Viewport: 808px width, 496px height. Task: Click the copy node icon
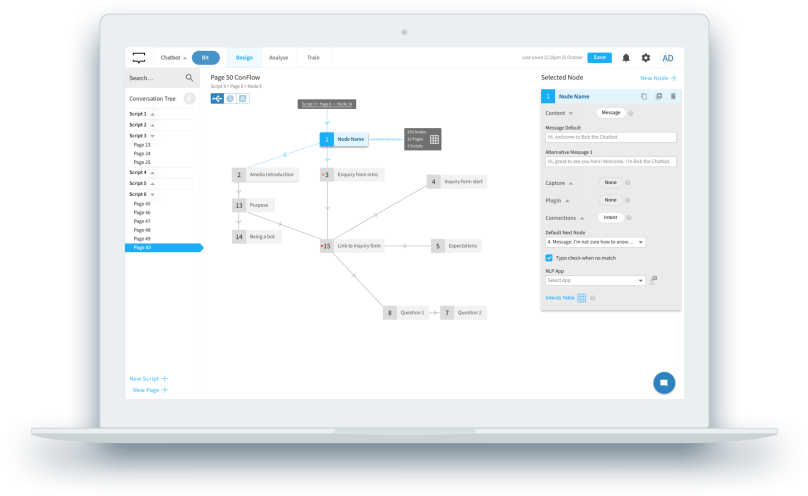pyautogui.click(x=643, y=96)
